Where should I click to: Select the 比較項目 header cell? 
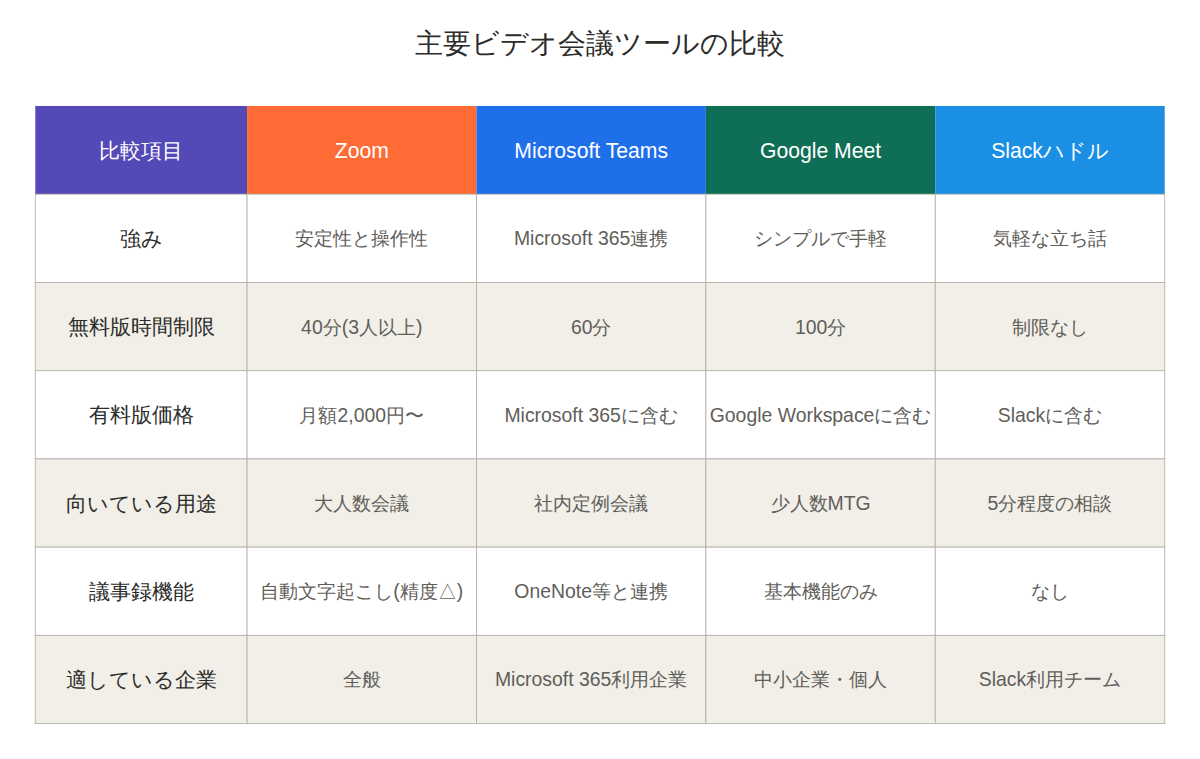coord(141,150)
